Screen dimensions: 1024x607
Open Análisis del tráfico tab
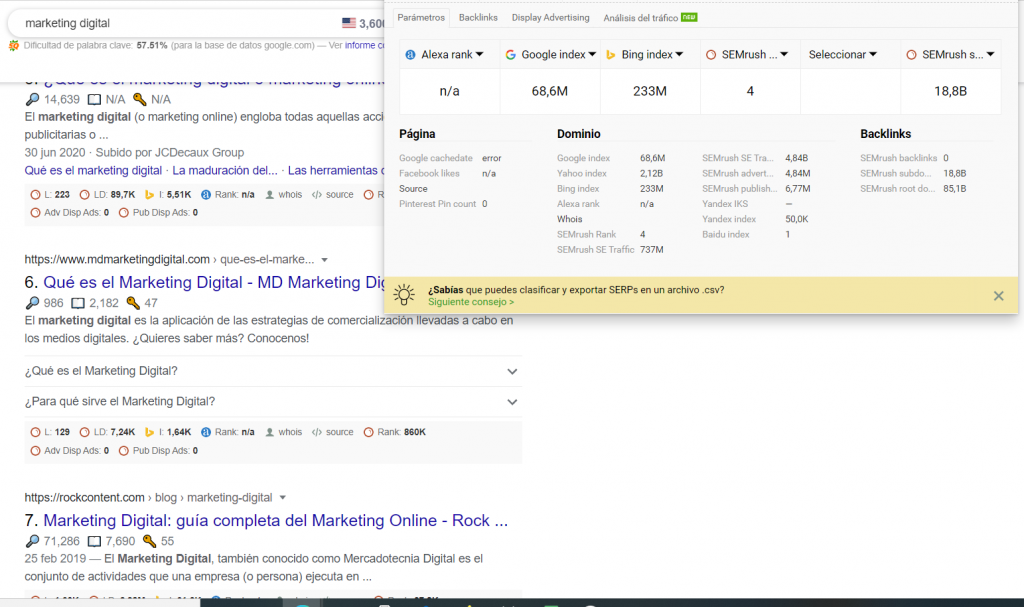tap(650, 18)
